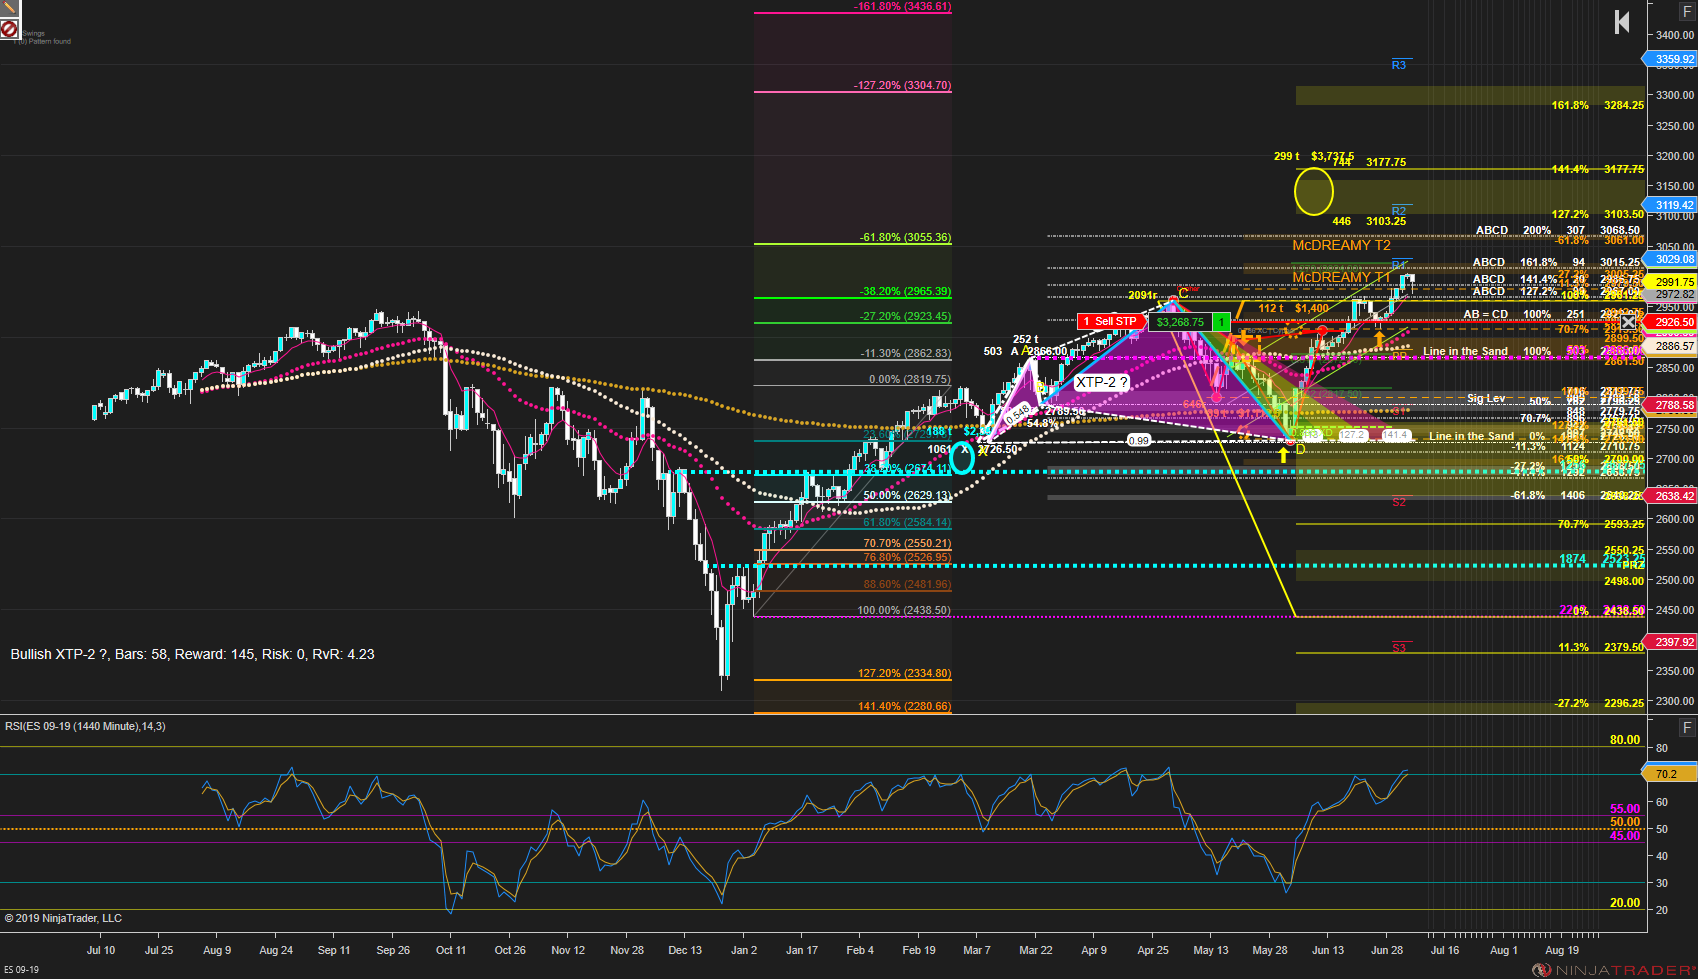The width and height of the screenshot is (1698, 979).
Task: Click the F button on RSI panel
Action: pyautogui.click(x=1687, y=727)
